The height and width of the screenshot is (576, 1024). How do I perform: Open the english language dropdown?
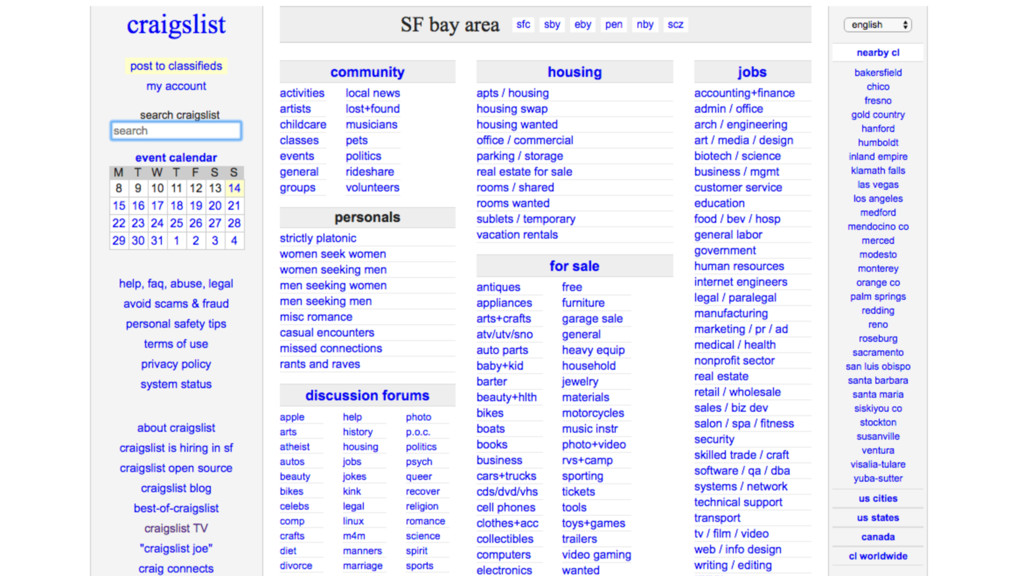pyautogui.click(x=878, y=25)
